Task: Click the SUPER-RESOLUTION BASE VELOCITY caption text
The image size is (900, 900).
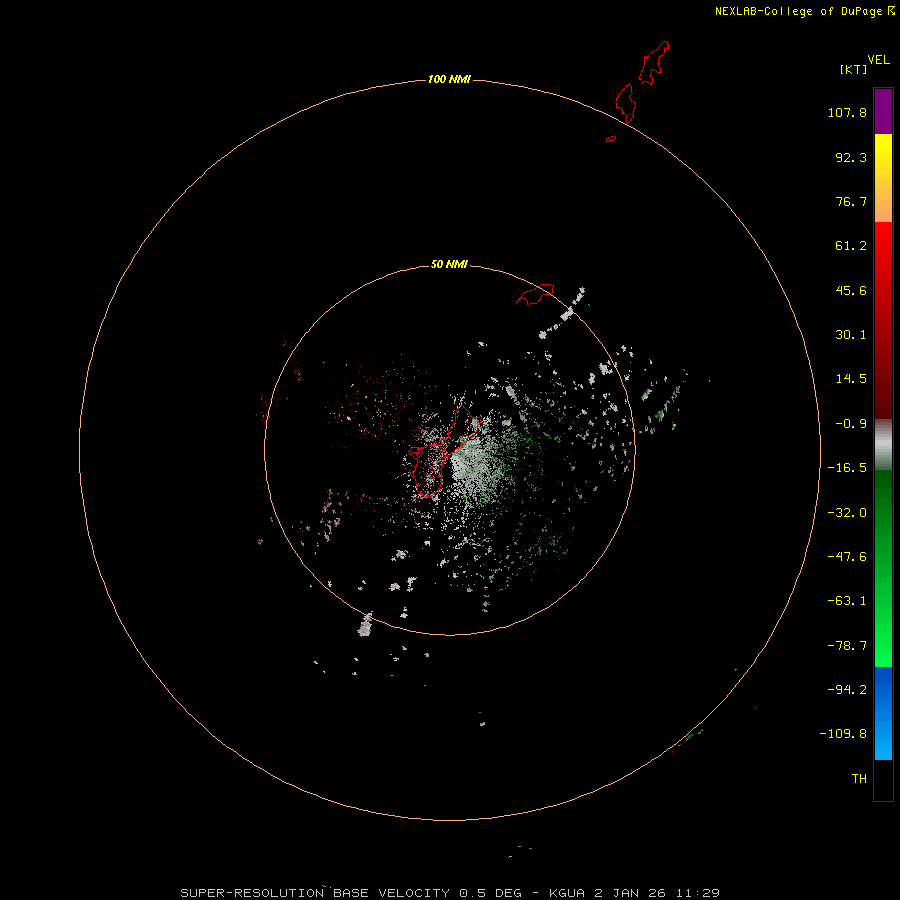Action: pos(315,893)
